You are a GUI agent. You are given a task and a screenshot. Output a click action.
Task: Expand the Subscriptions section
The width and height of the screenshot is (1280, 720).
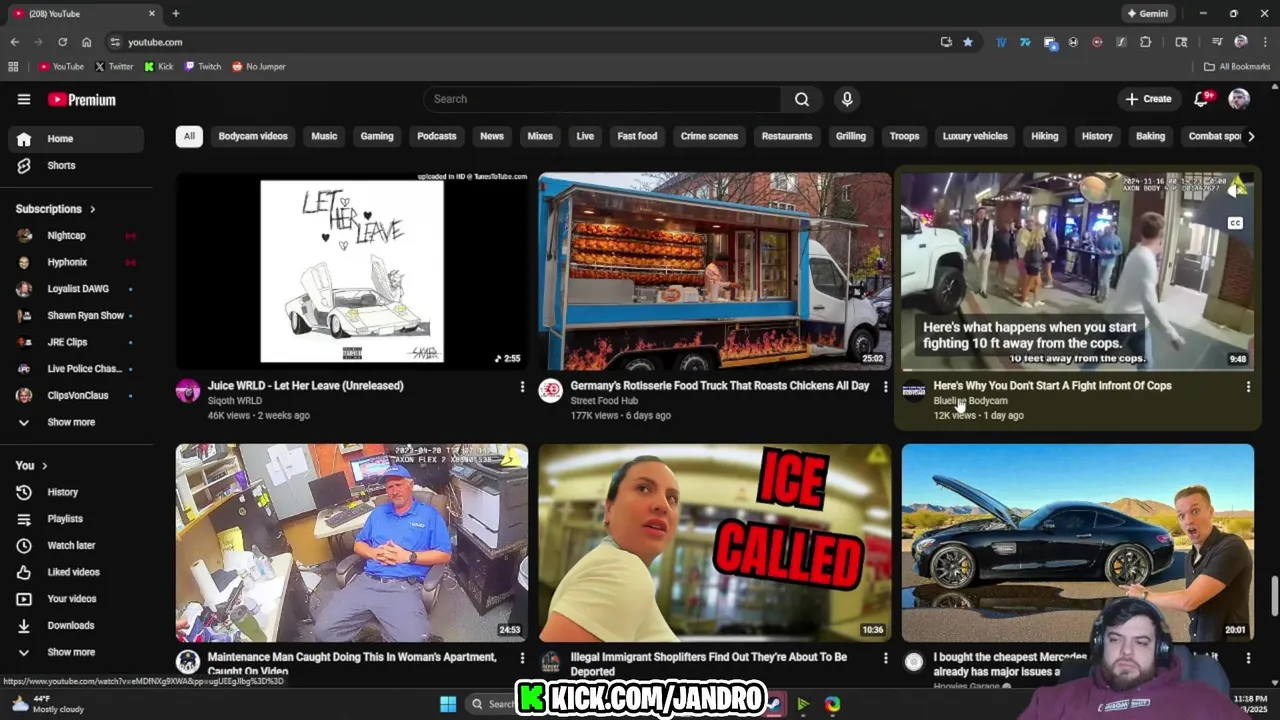click(56, 209)
